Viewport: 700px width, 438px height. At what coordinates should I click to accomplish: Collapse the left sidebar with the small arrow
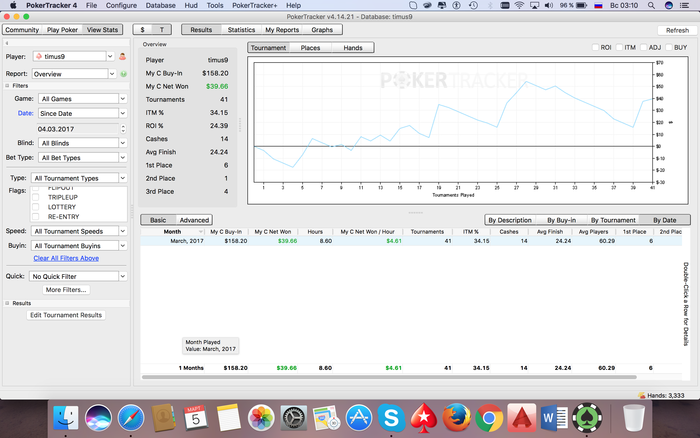pyautogui.click(x=7, y=43)
